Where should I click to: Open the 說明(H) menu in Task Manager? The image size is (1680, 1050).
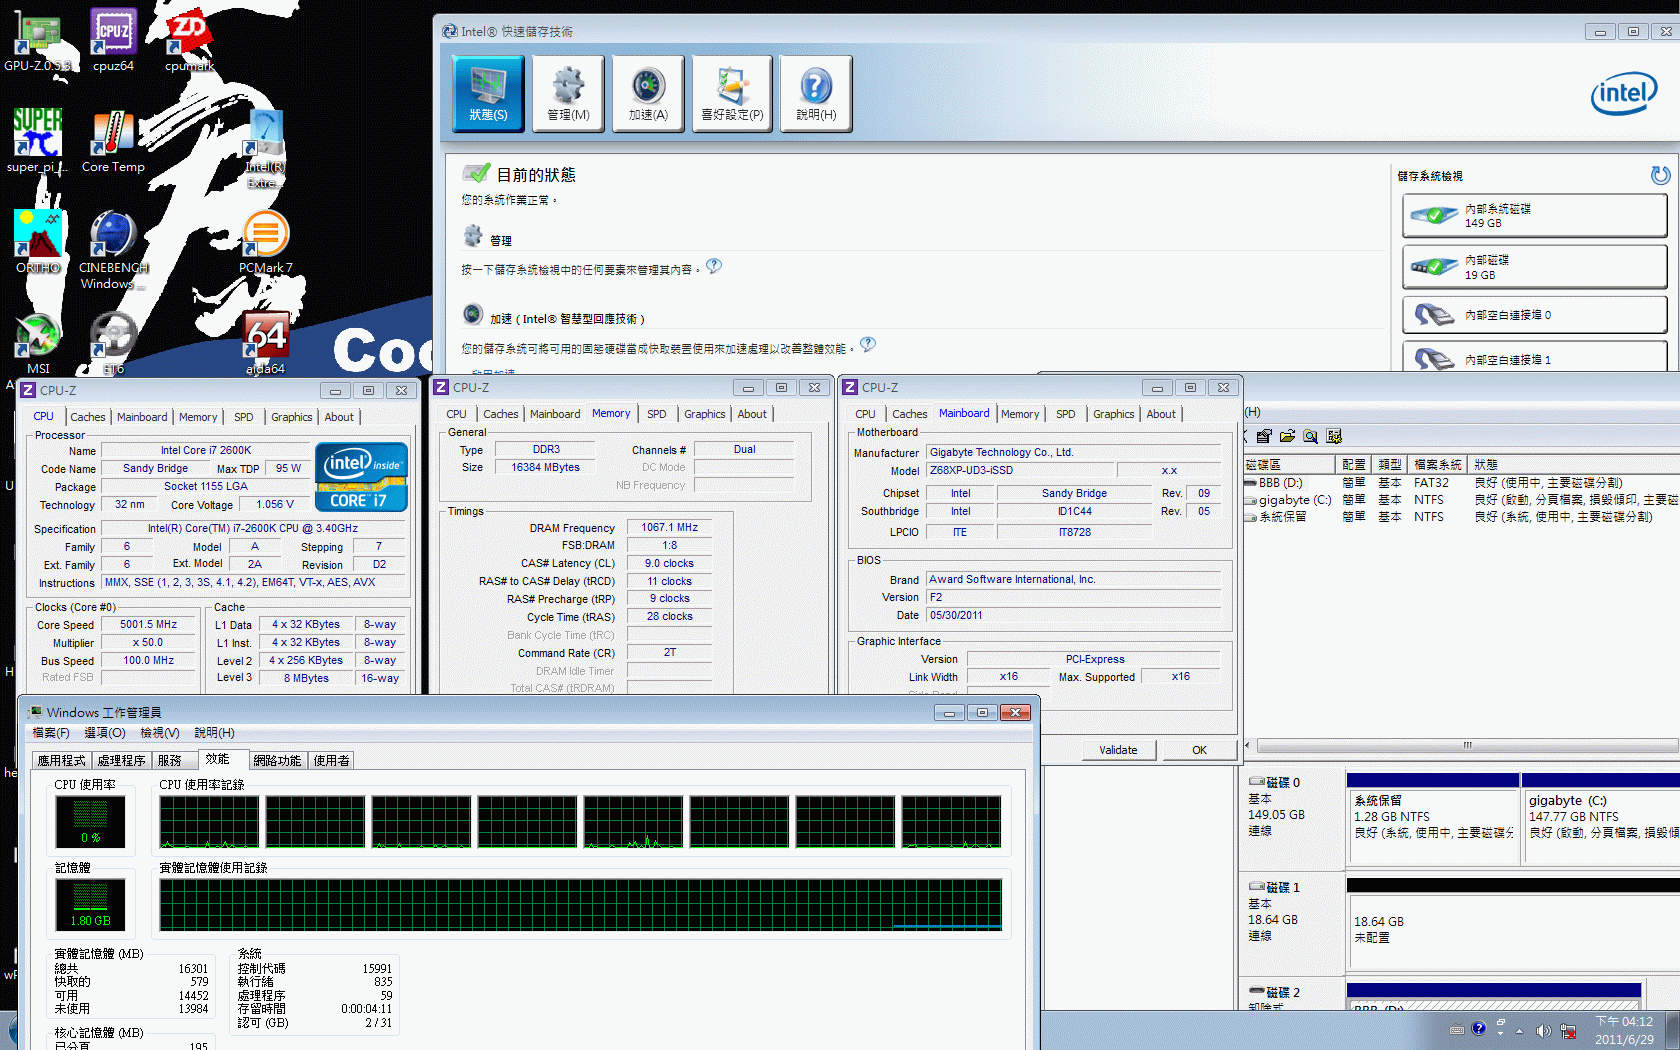pos(214,733)
